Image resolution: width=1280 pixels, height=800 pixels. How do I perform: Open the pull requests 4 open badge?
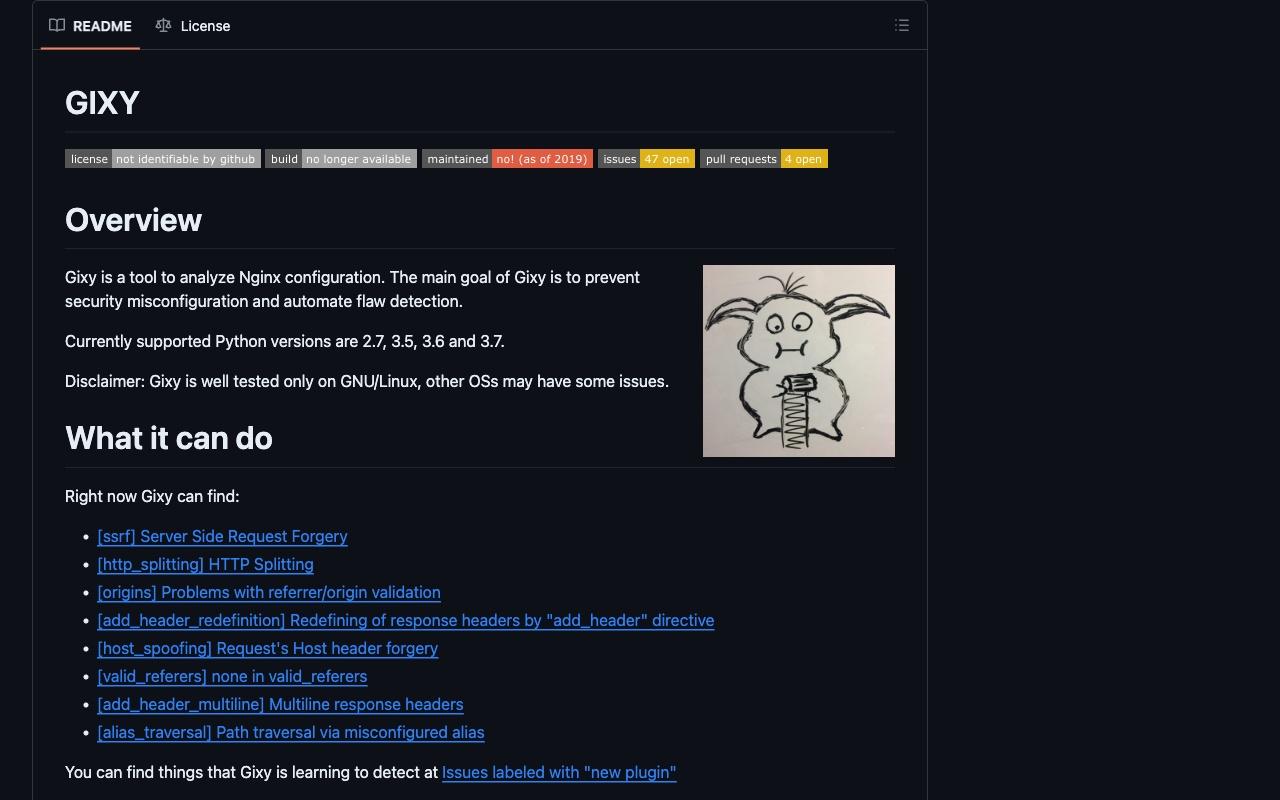pyautogui.click(x=764, y=159)
